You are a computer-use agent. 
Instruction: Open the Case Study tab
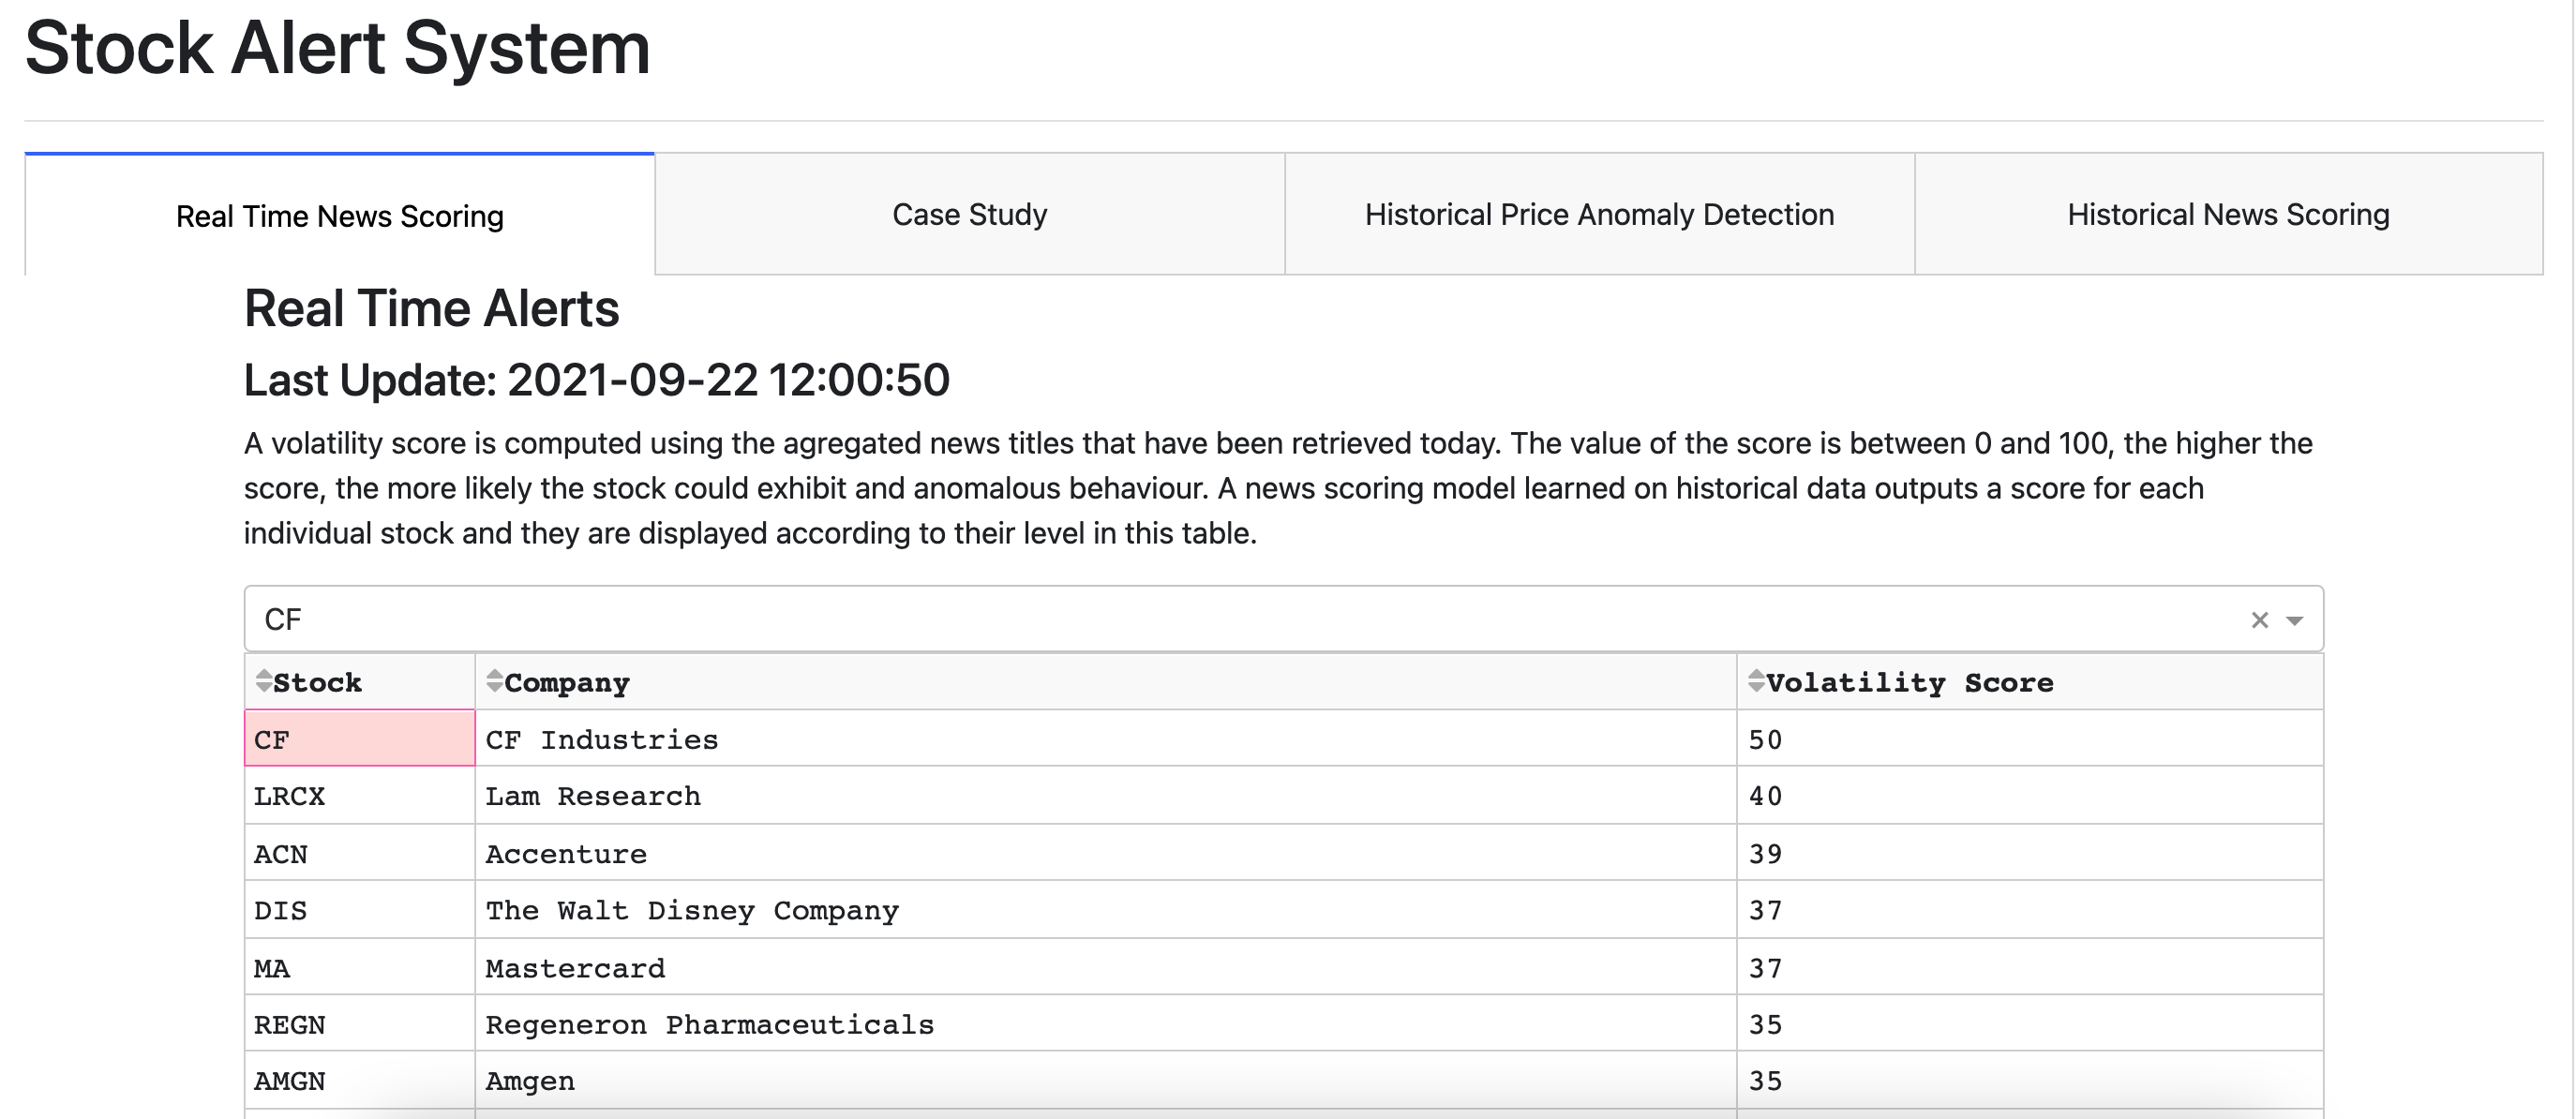[x=970, y=214]
